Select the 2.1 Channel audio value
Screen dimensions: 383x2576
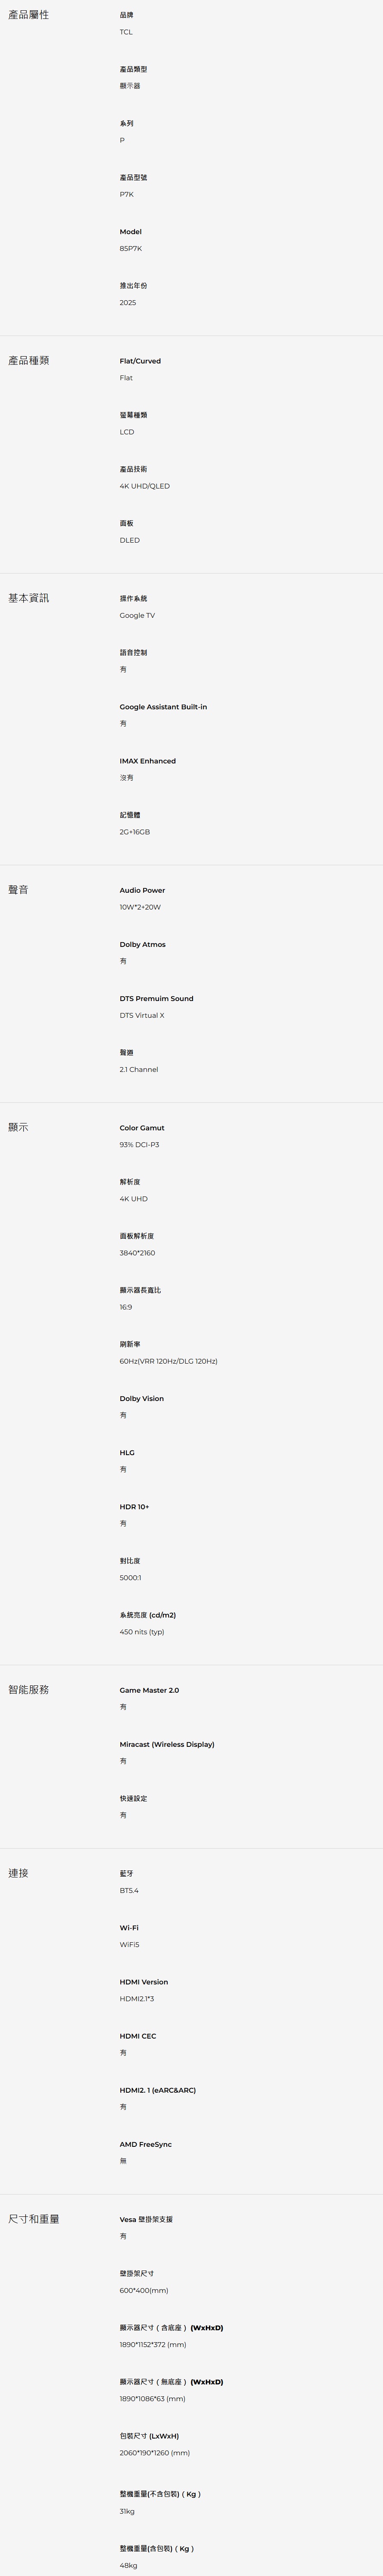point(139,1069)
